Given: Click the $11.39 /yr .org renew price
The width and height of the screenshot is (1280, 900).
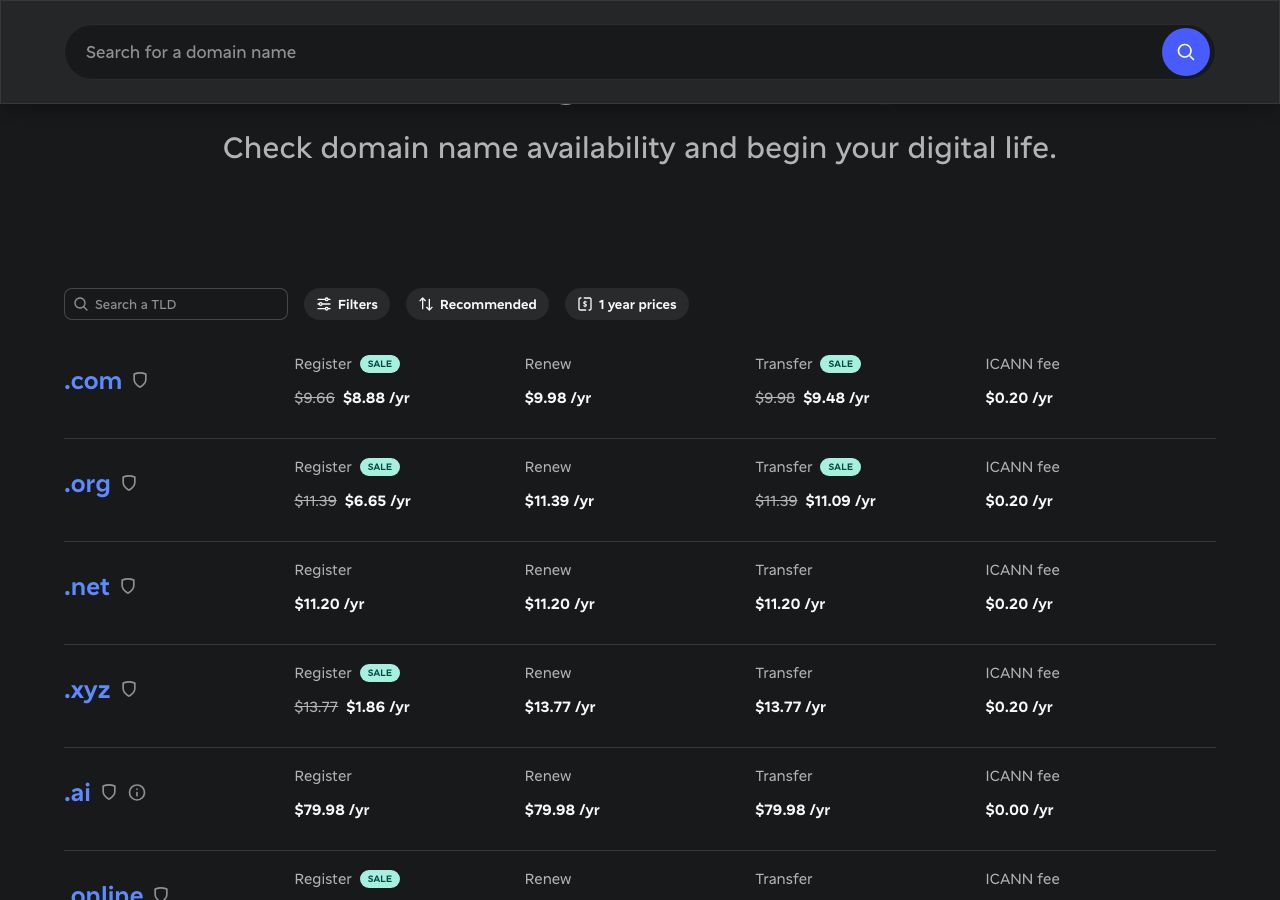Looking at the screenshot, I should [559, 501].
